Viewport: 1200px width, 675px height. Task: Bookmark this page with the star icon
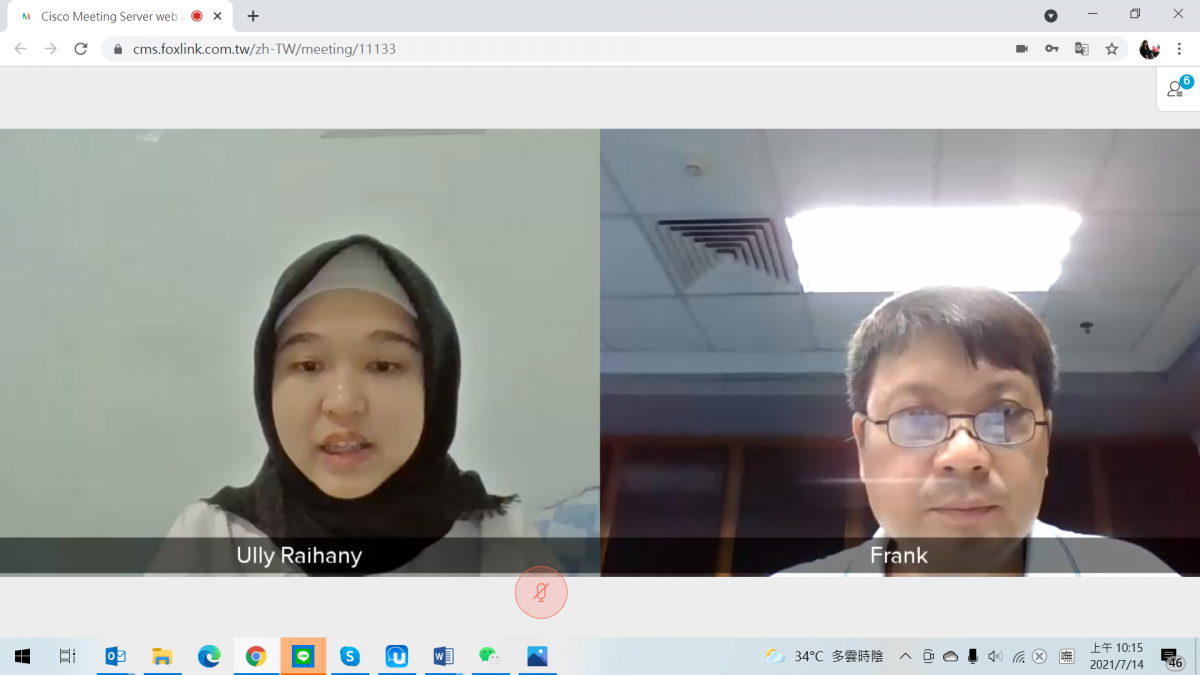[1112, 49]
